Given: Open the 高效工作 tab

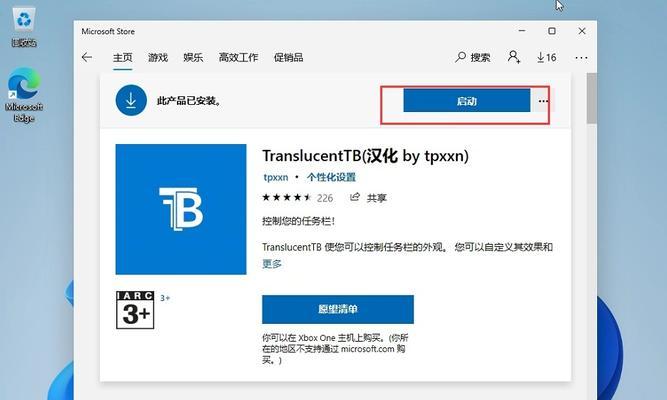Looking at the screenshot, I should click(238, 57).
